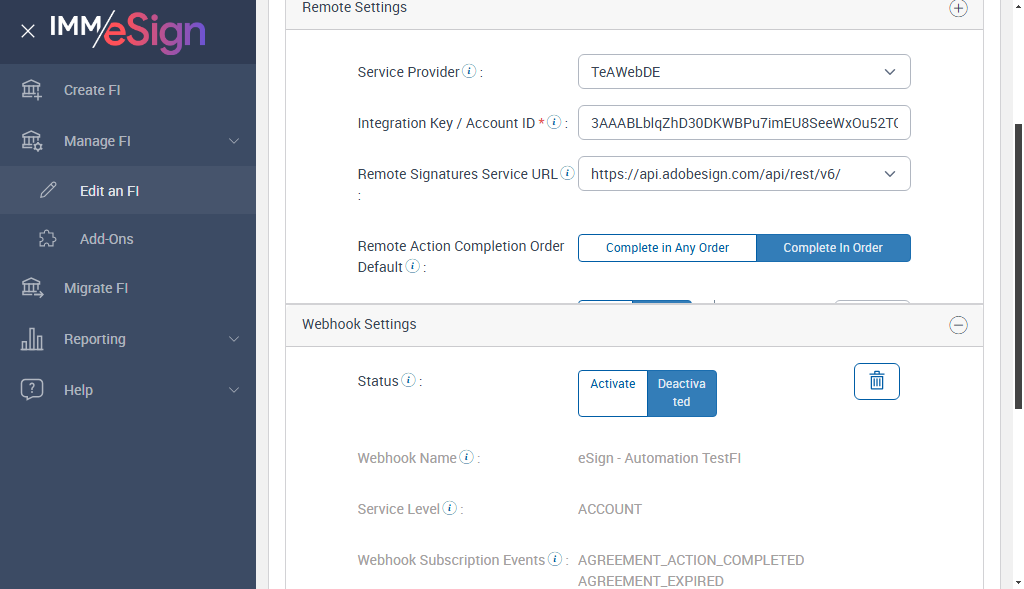The width and height of the screenshot is (1024, 589).
Task: Select Complete In Order
Action: click(x=833, y=247)
